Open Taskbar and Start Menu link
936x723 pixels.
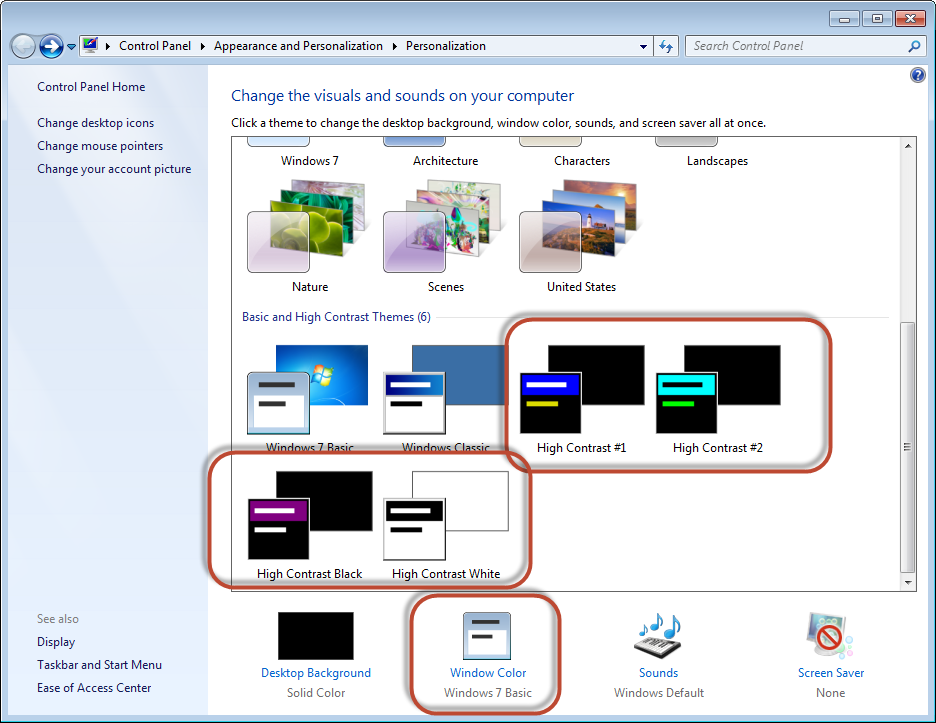pos(99,664)
